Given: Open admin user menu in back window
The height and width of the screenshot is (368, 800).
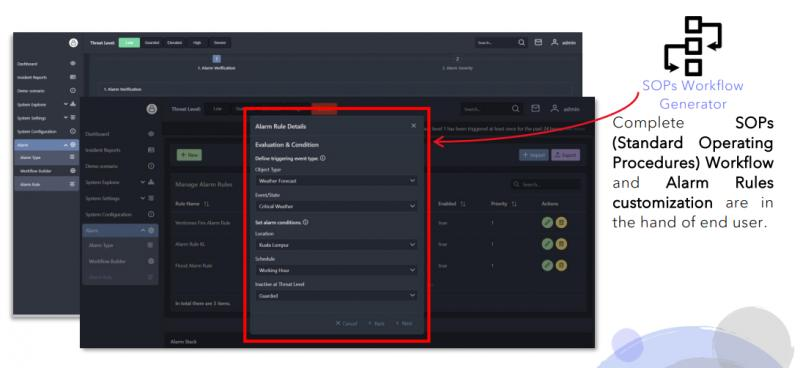Looking at the screenshot, I should (564, 43).
